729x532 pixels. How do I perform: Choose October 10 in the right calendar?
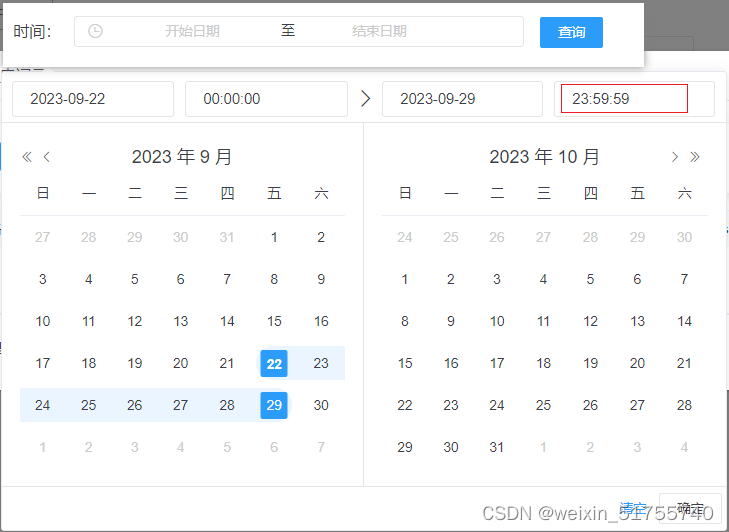(497, 321)
